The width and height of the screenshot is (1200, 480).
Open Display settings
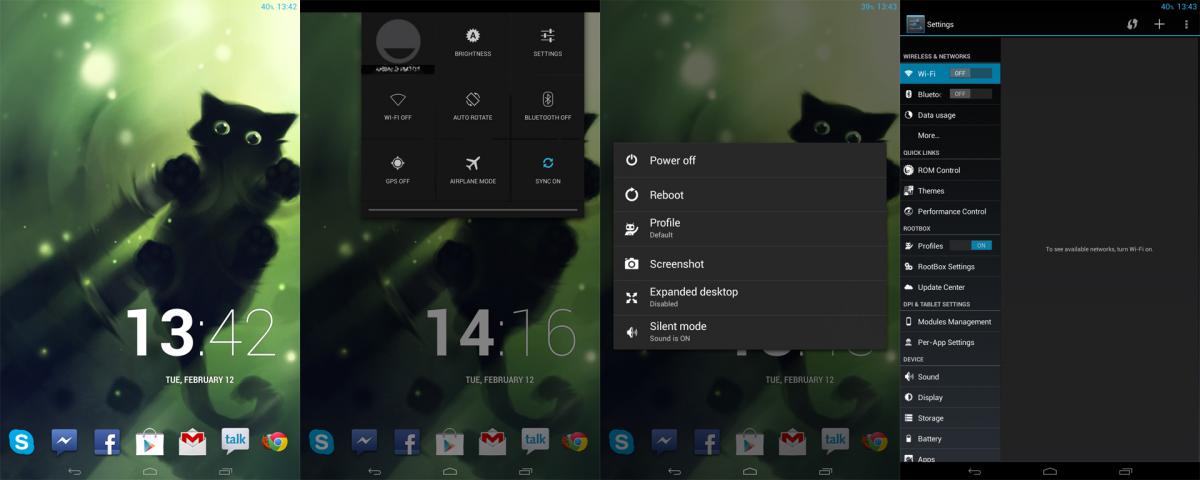coord(950,398)
